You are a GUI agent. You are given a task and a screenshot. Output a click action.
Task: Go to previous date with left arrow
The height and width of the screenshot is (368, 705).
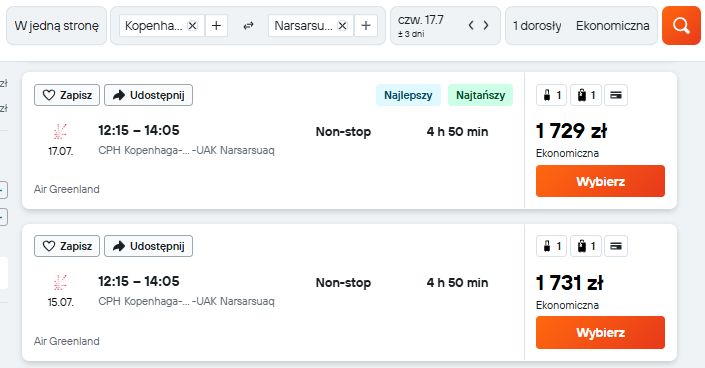[x=471, y=25]
